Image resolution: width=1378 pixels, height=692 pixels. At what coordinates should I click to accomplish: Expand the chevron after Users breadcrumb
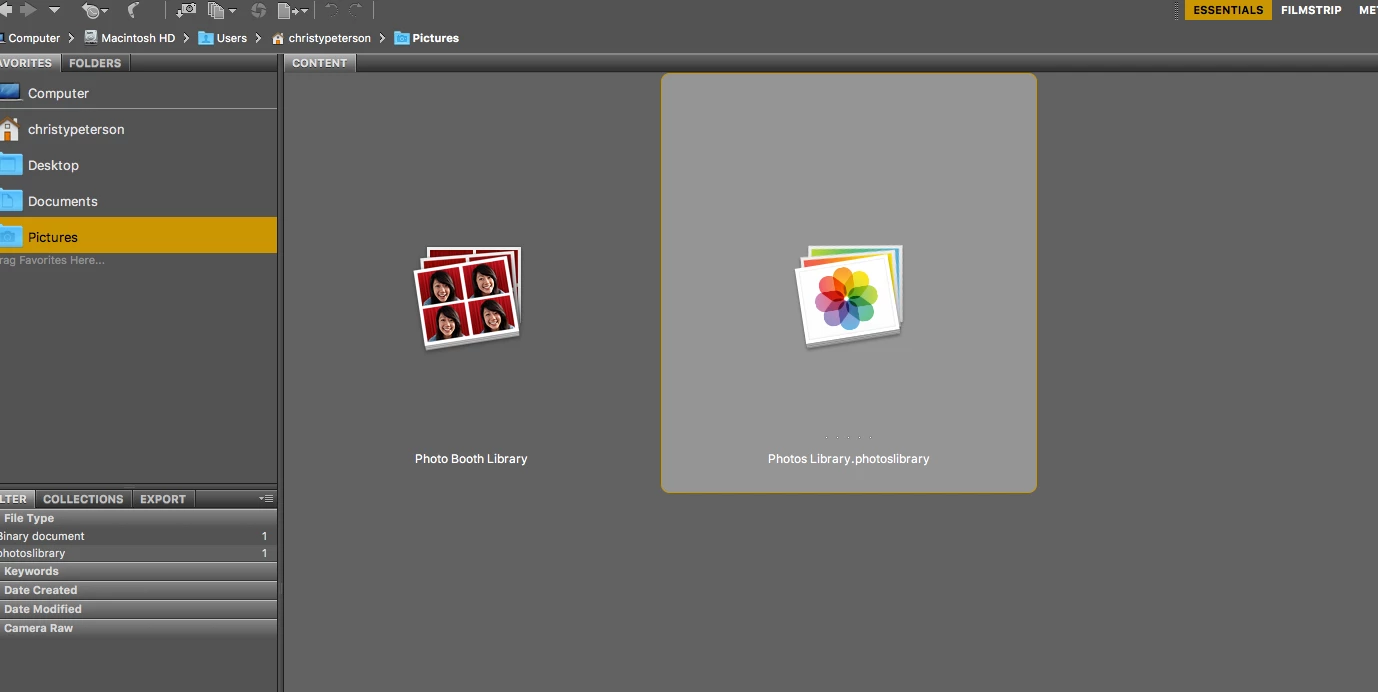pos(258,38)
